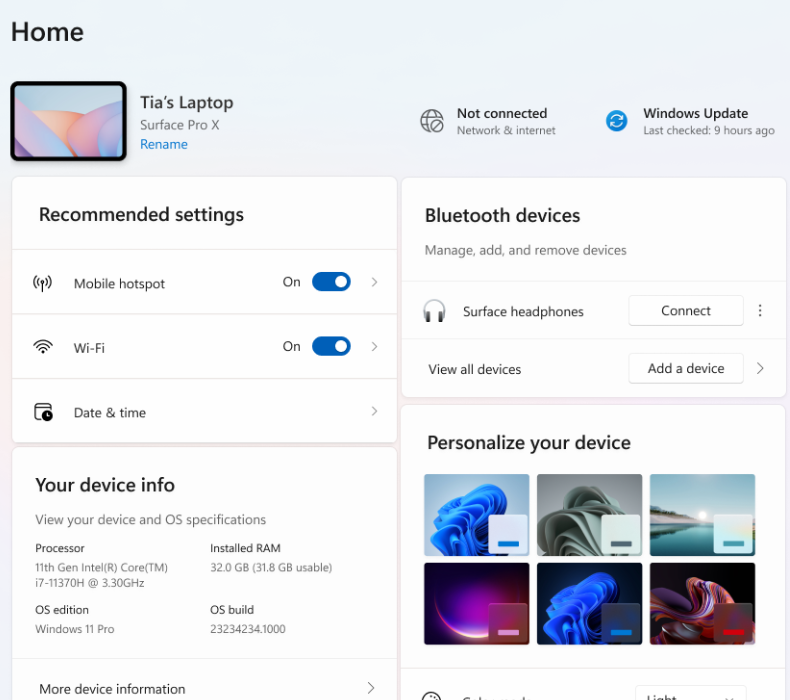Click the Windows Update sync icon
The height and width of the screenshot is (700, 790).
[616, 121]
